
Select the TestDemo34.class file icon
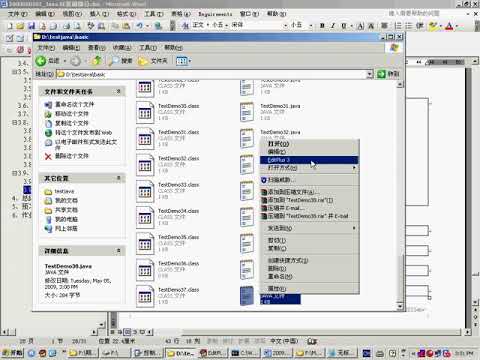click(x=145, y=218)
